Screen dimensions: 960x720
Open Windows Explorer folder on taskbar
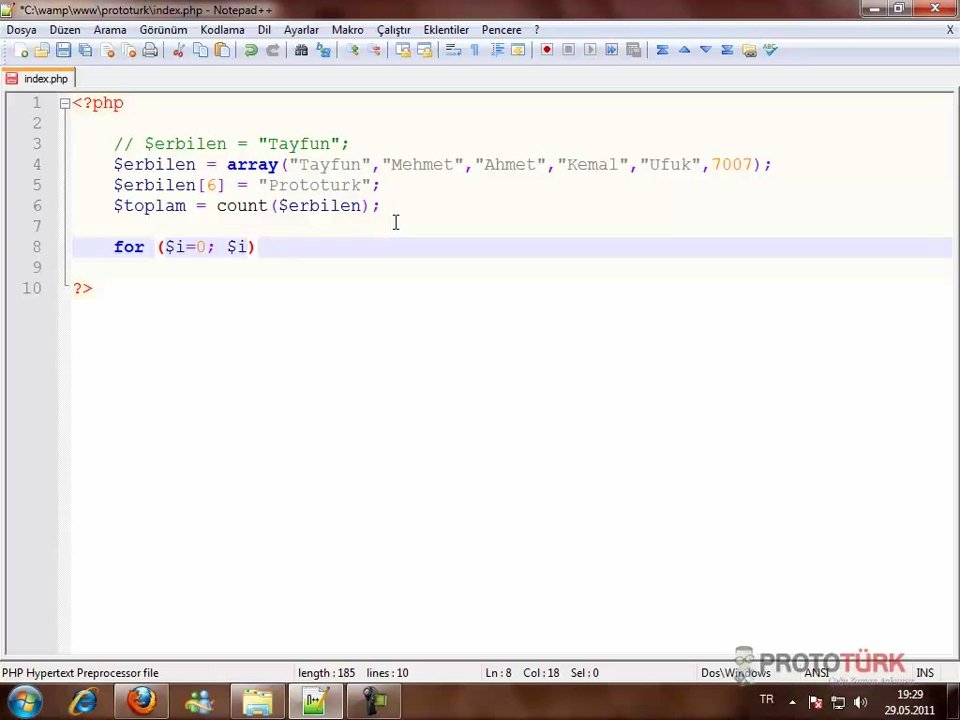pos(258,702)
